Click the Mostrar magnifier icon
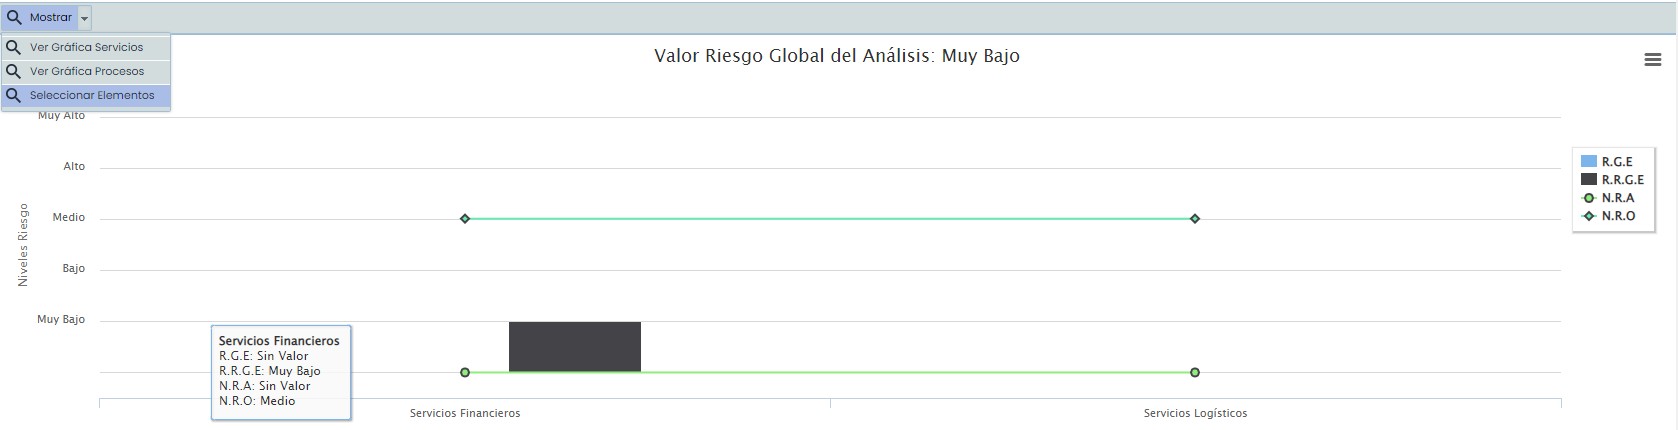 point(14,18)
